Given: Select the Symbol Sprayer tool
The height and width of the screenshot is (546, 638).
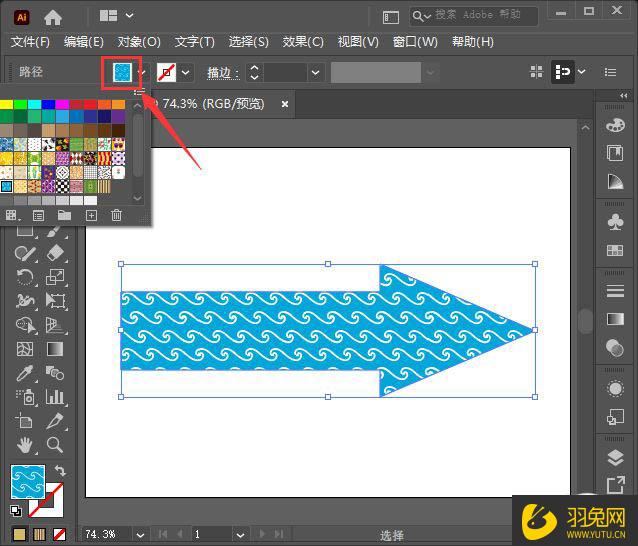Looking at the screenshot, I should point(26,397).
